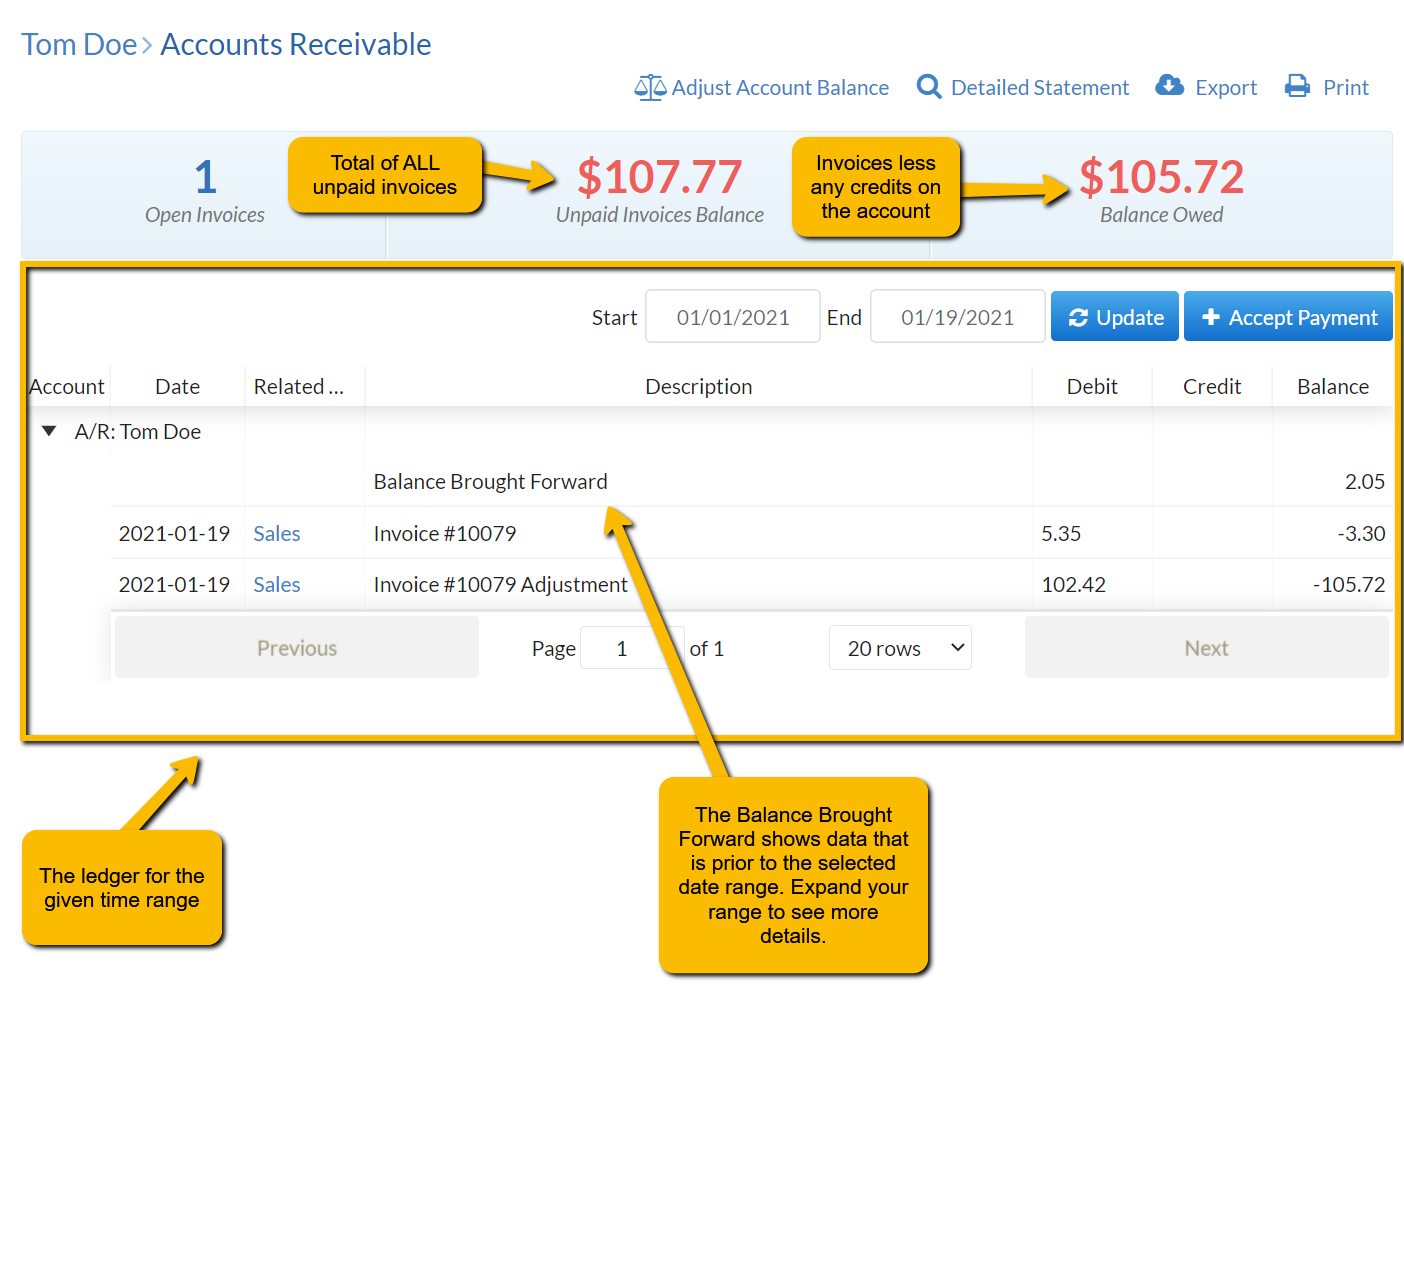Viewport: 1404px width, 1271px height.
Task: Click the plus icon in Accept Payment
Action: 1211,317
